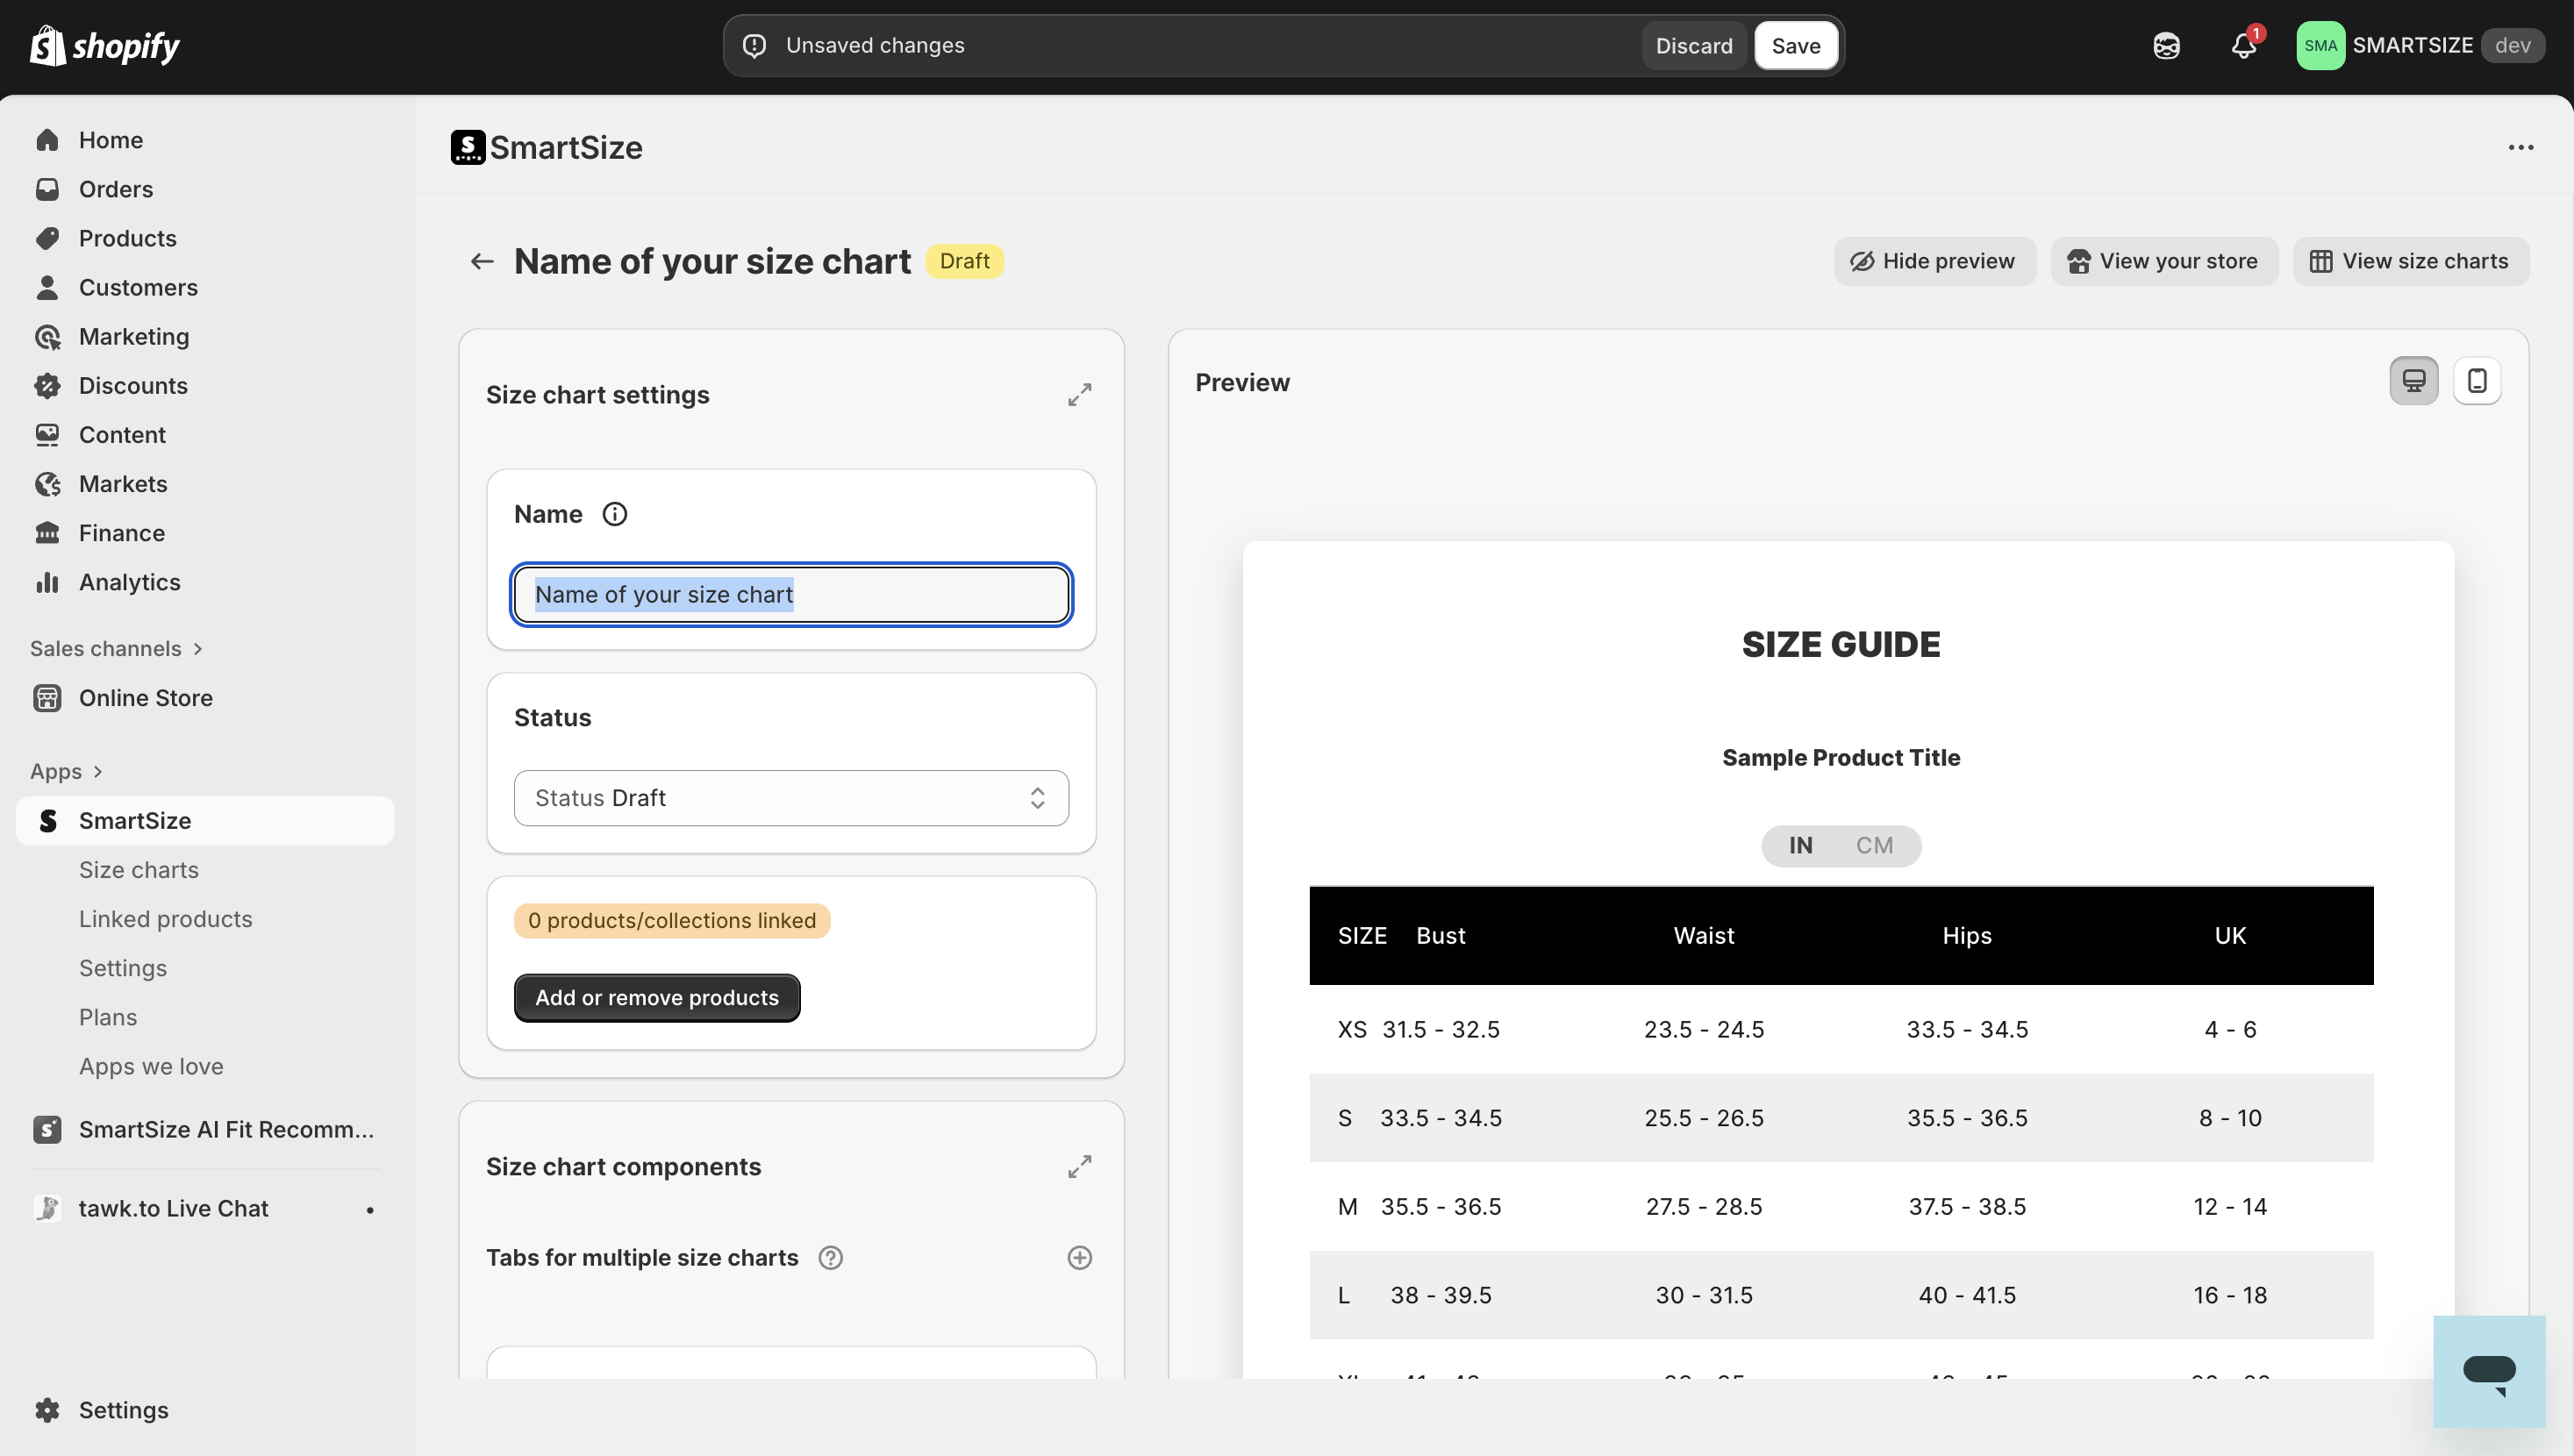Viewport: 2574px width, 1456px height.
Task: Click the back arrow beside chart title
Action: coord(482,261)
